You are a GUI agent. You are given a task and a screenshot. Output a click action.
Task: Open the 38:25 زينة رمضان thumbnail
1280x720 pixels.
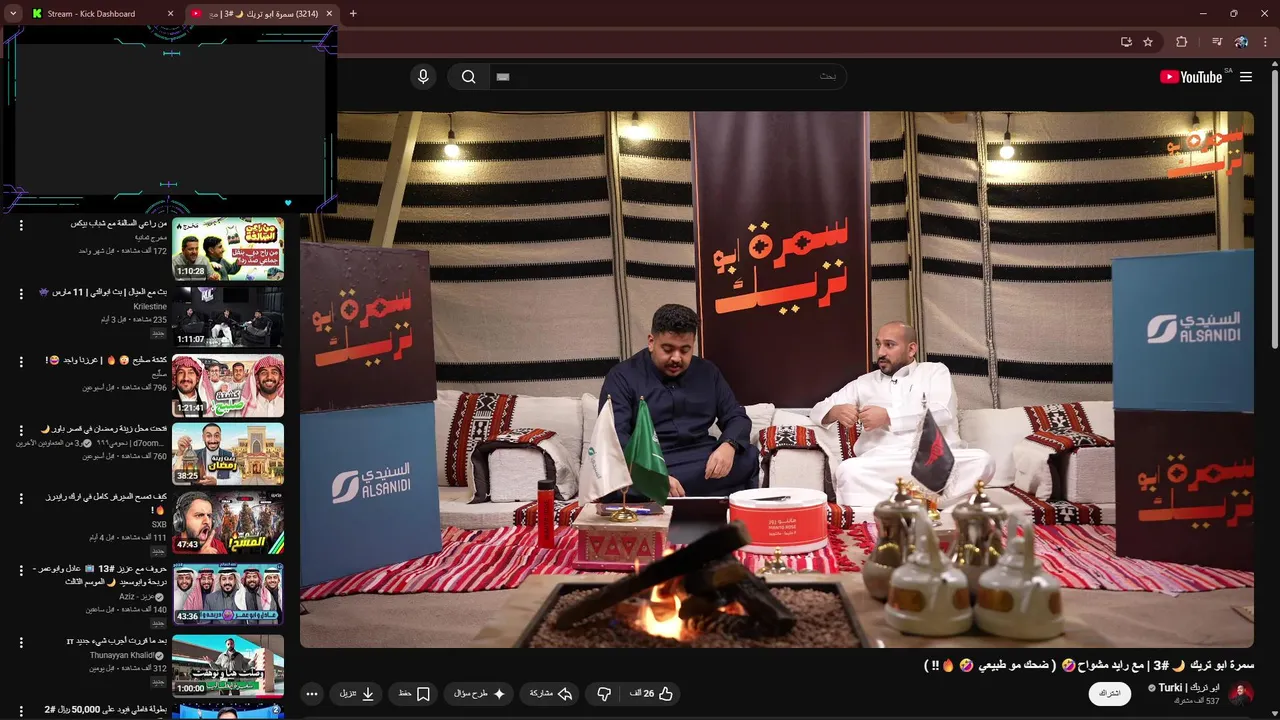click(x=228, y=453)
